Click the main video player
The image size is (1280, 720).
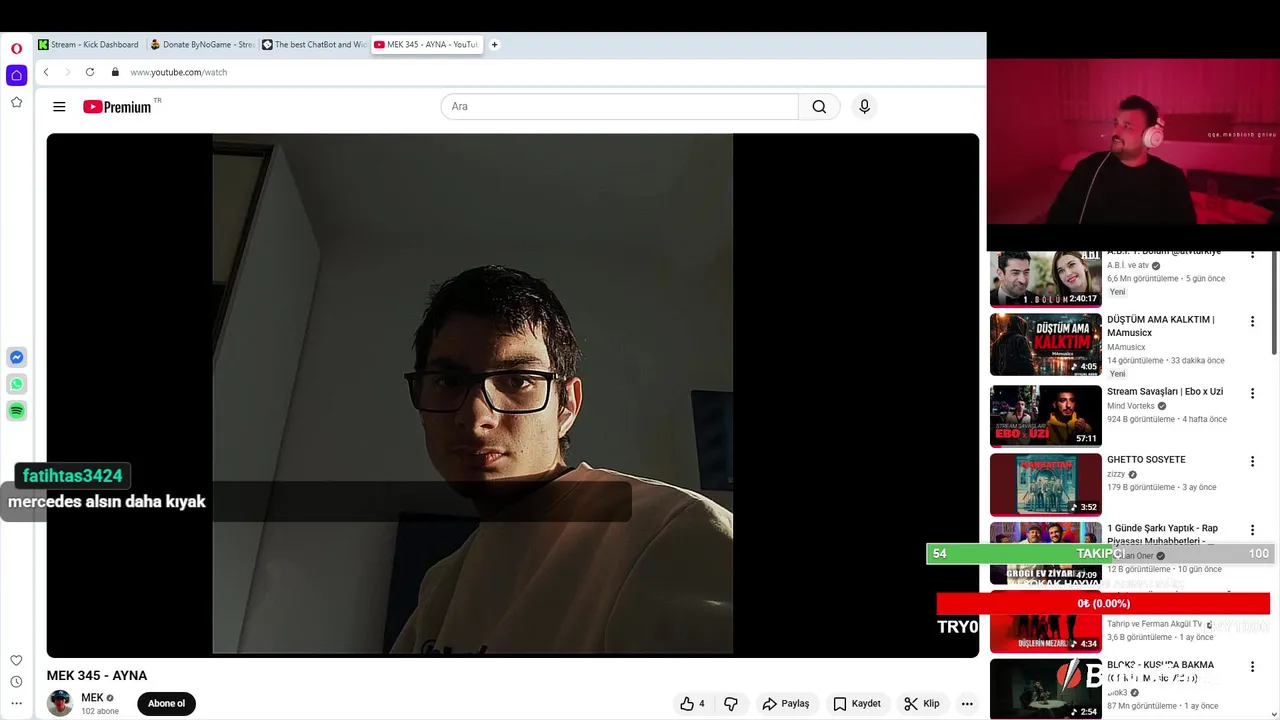coord(512,395)
